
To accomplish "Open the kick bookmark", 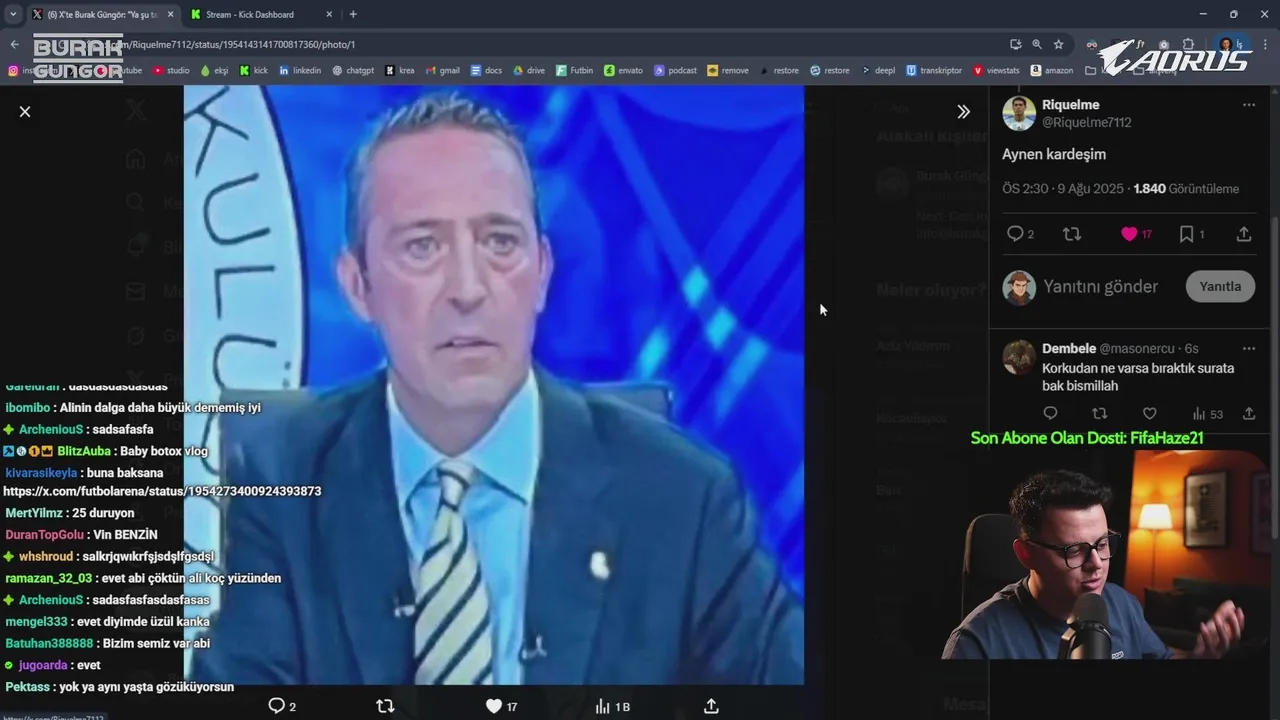I will click(254, 70).
